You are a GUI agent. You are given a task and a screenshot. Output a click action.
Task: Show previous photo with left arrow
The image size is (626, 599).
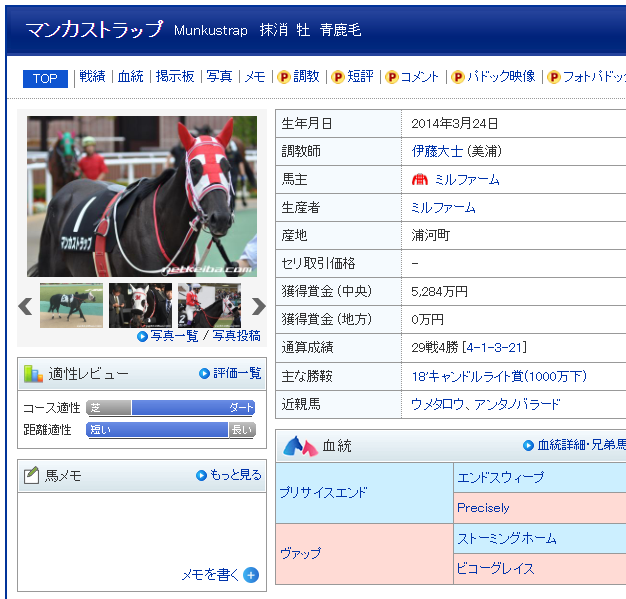(26, 306)
